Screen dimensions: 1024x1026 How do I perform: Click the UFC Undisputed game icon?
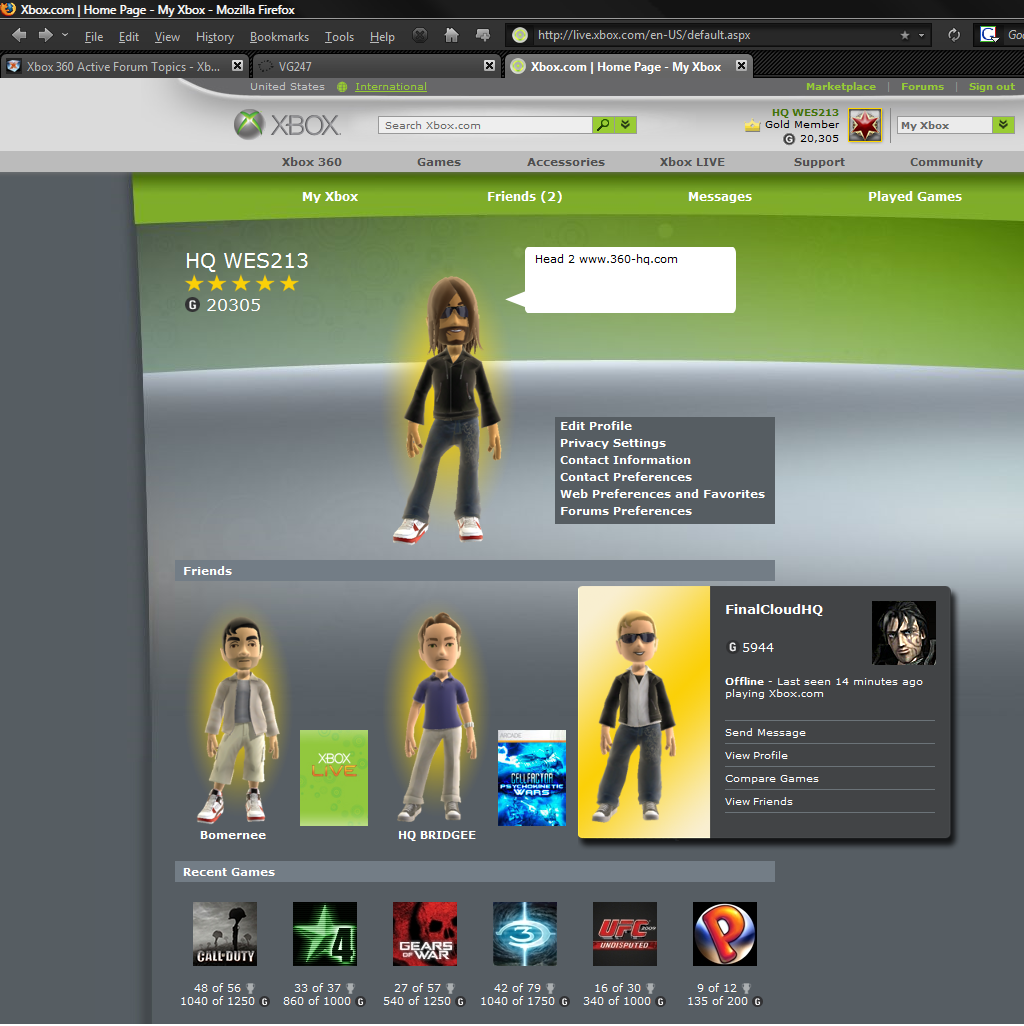coord(625,934)
